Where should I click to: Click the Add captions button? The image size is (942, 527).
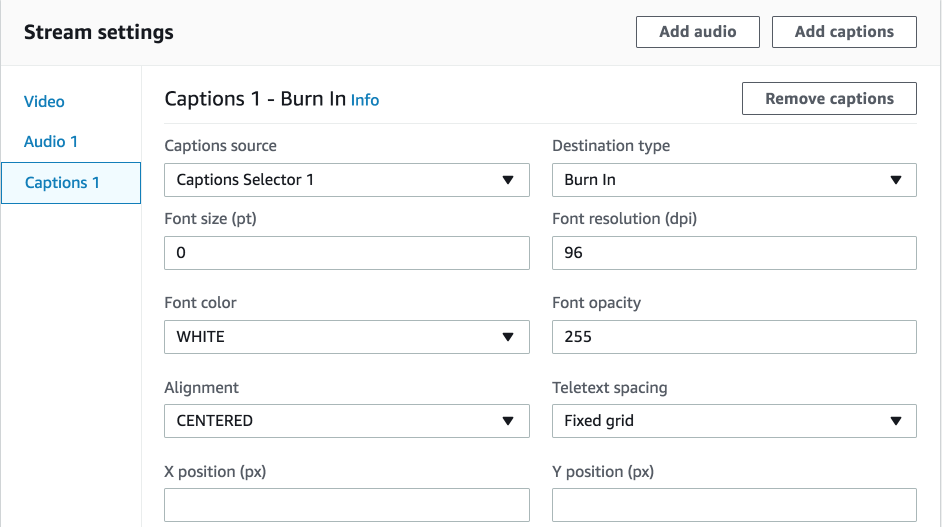[x=844, y=32]
